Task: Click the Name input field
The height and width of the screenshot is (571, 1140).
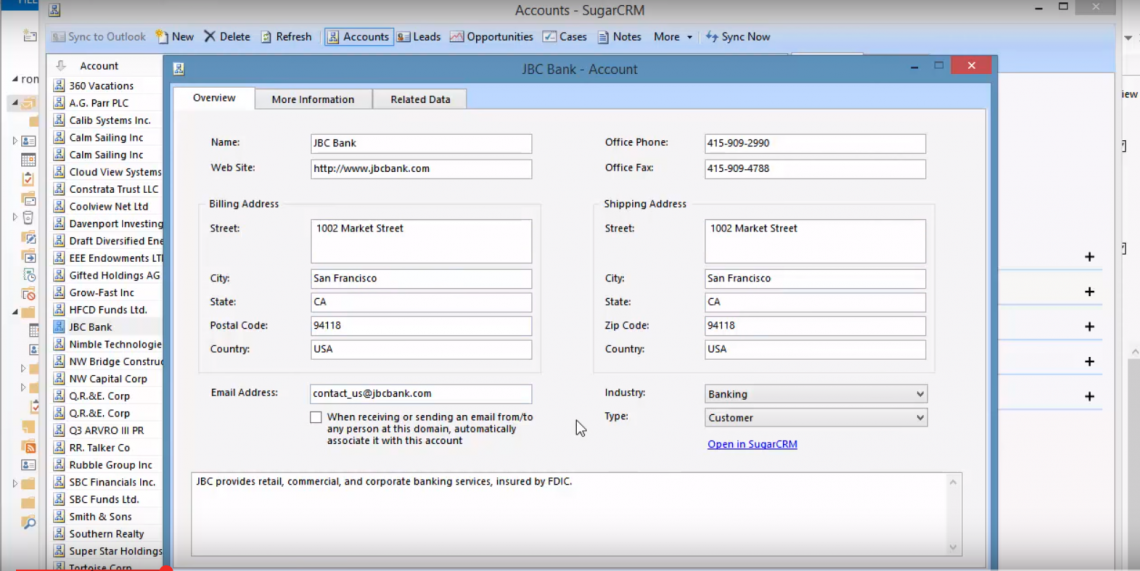Action: tap(421, 143)
